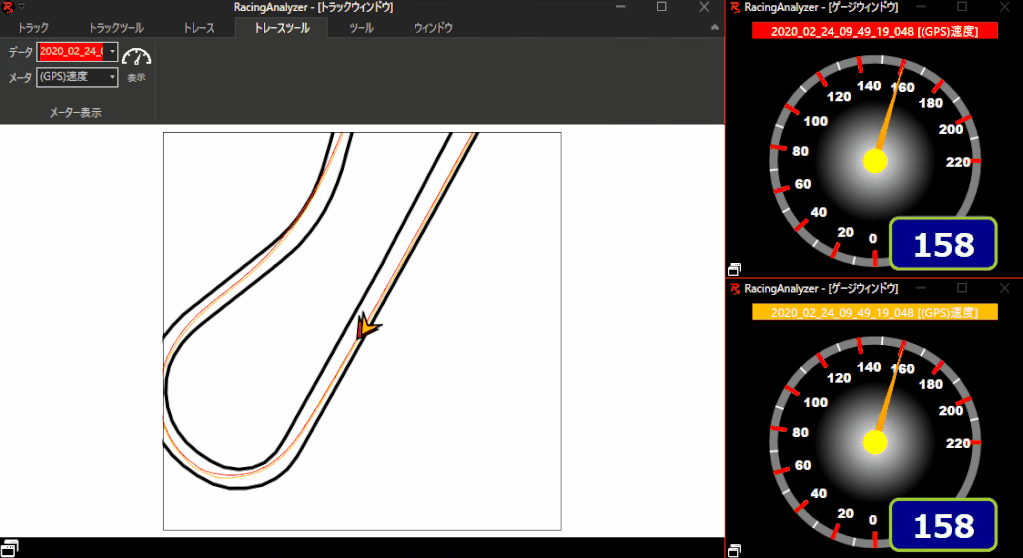This screenshot has width=1023, height=558.
Task: Click the lower gauge window's title bar logo
Action: click(735, 288)
